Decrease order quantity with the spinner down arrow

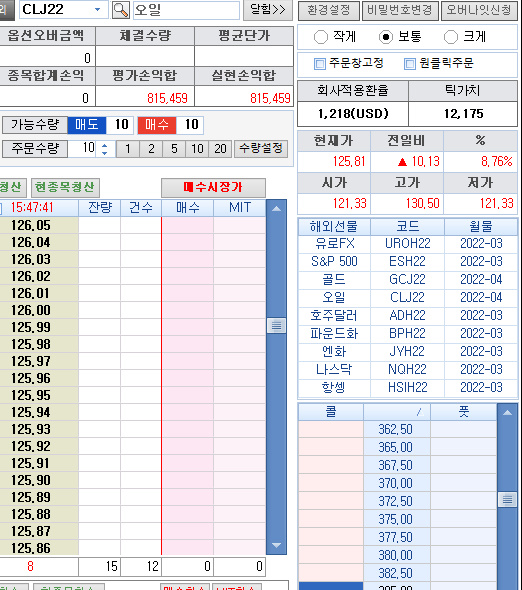[105, 153]
